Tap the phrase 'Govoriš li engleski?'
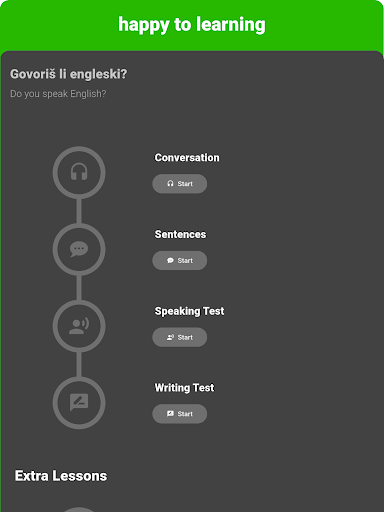The height and width of the screenshot is (512, 384). pos(69,74)
